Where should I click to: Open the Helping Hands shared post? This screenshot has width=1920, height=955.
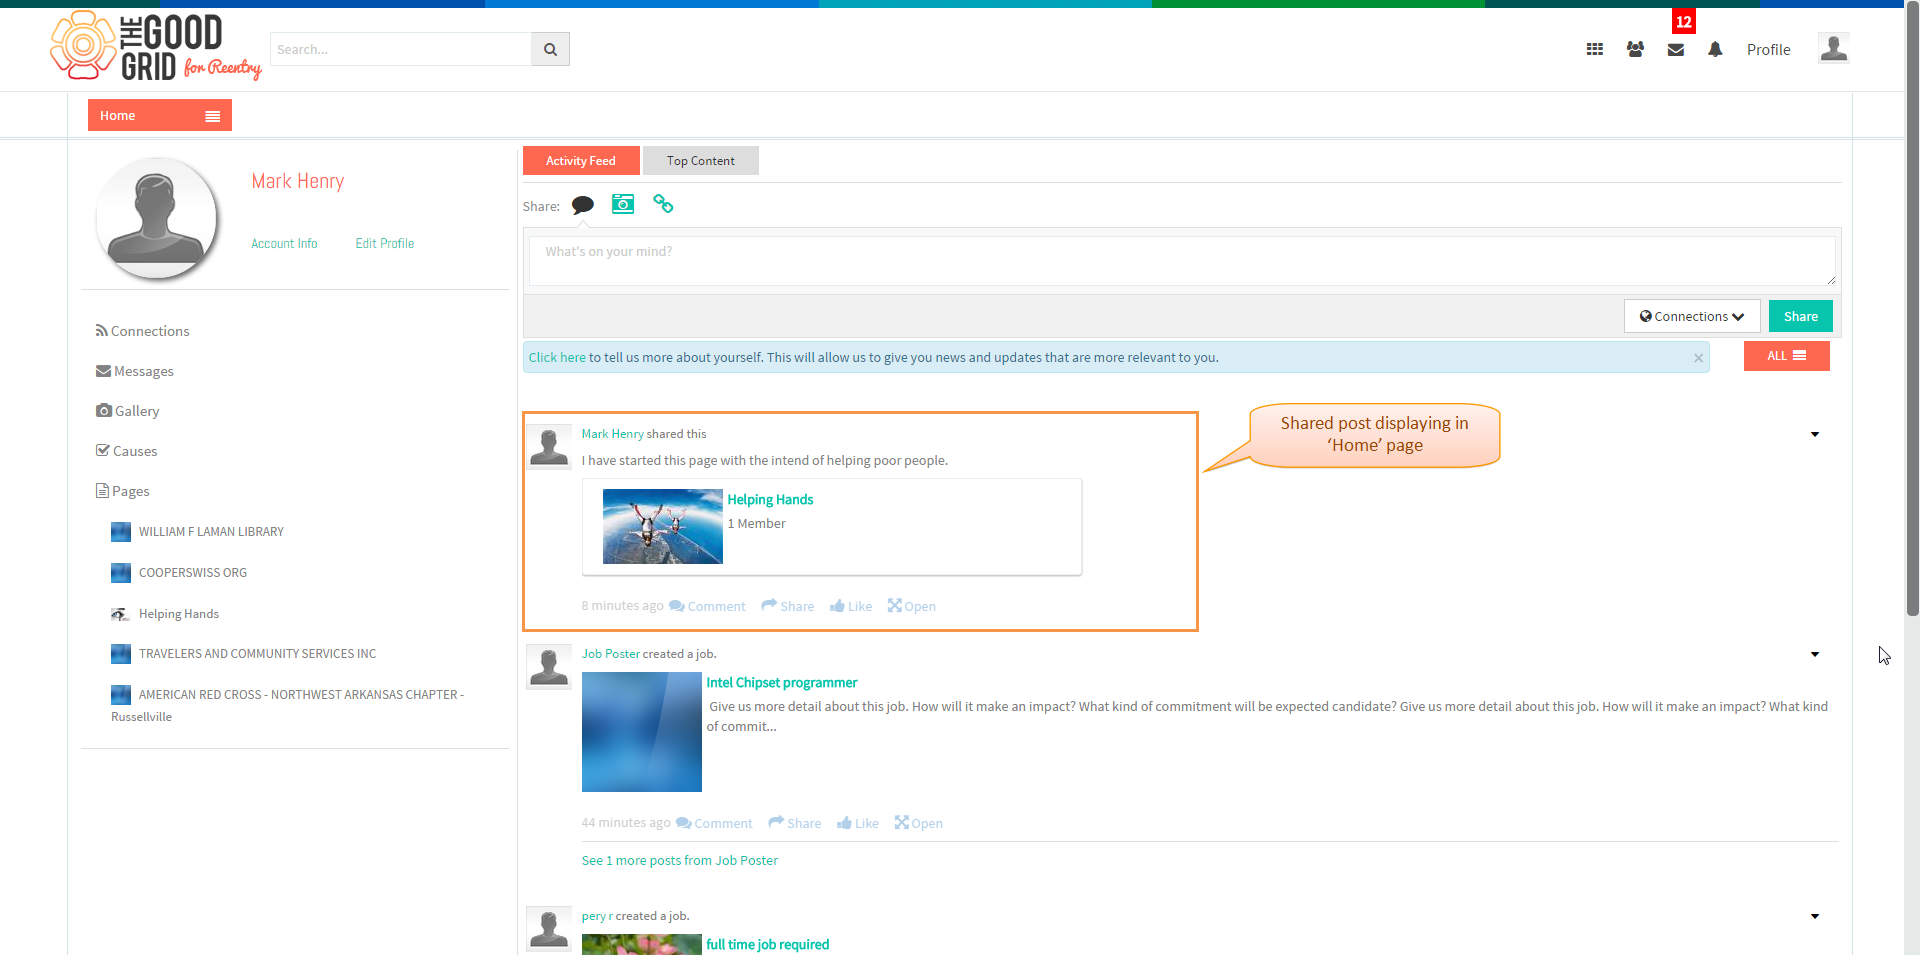(911, 606)
